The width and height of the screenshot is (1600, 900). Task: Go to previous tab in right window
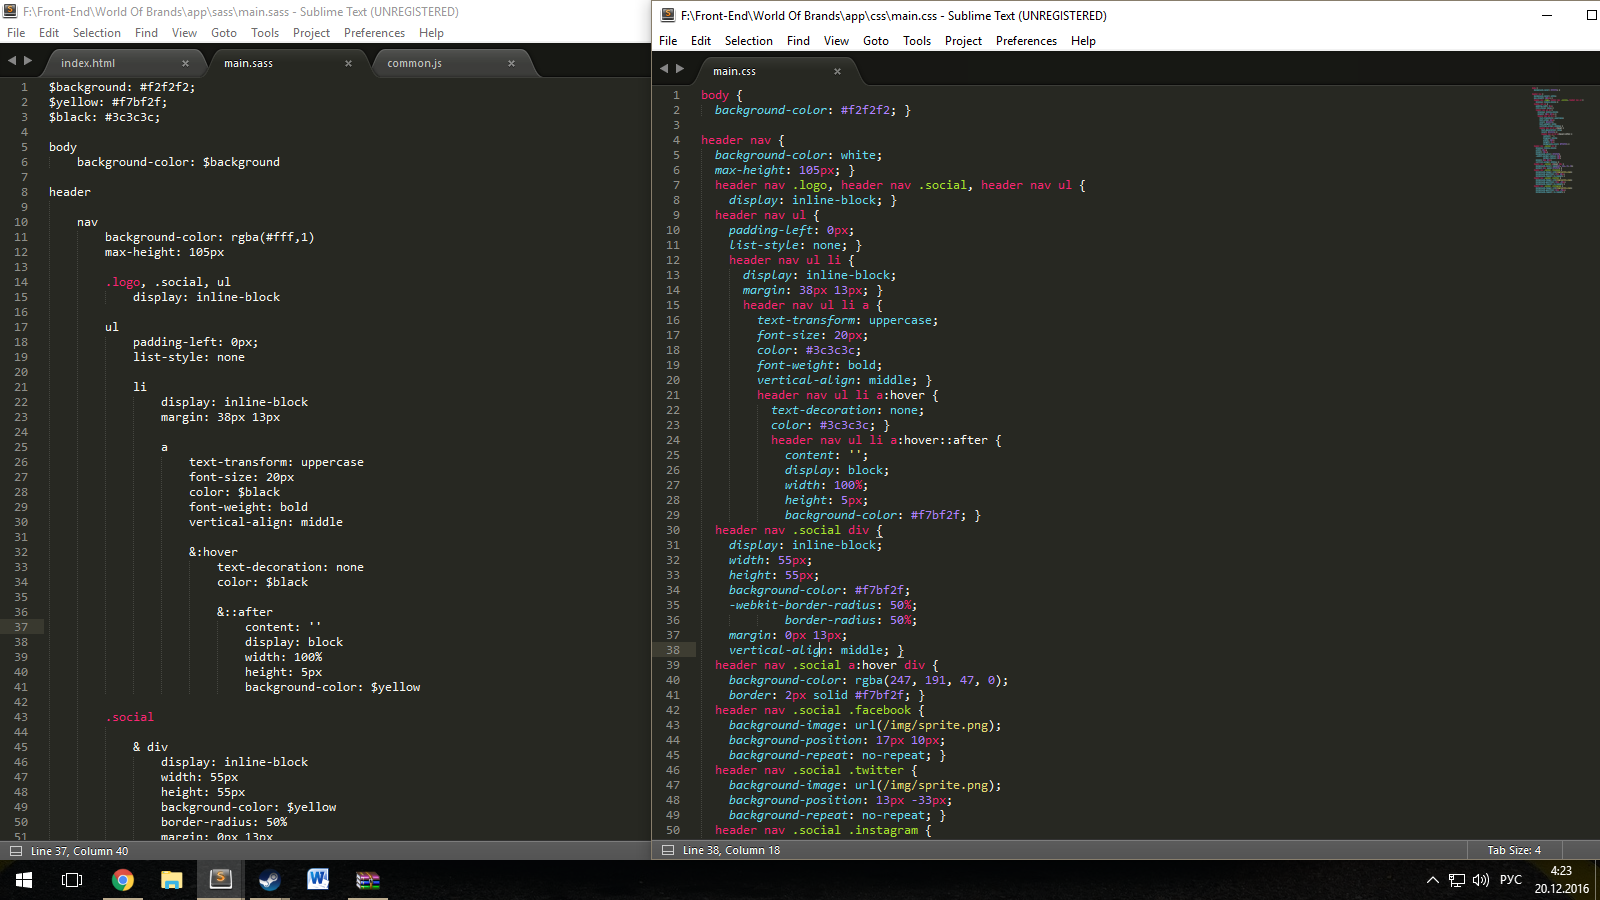pyautogui.click(x=664, y=69)
